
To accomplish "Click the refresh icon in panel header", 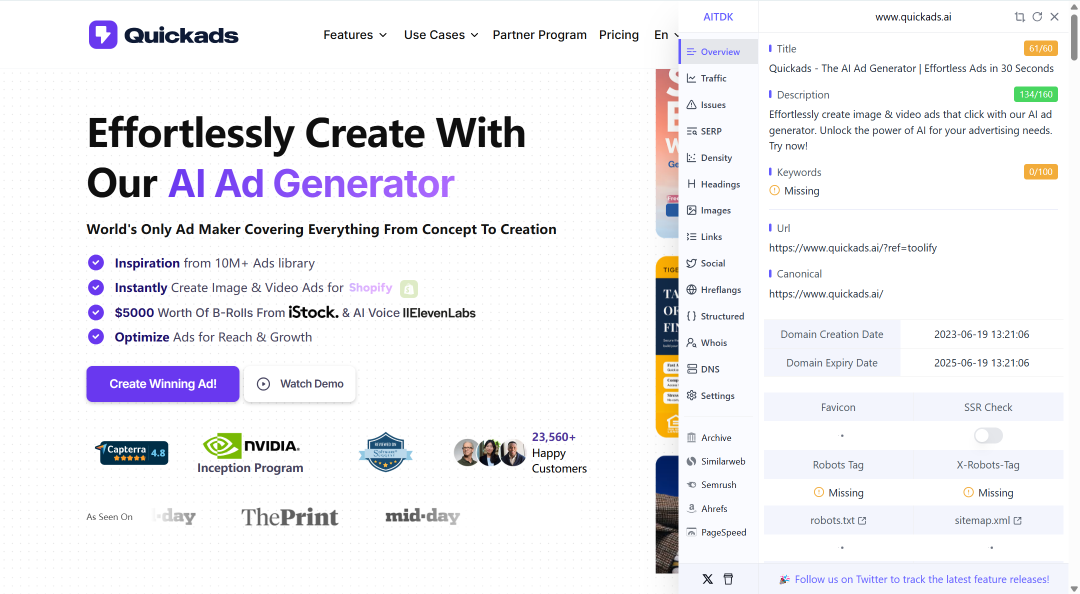I will coord(1037,17).
